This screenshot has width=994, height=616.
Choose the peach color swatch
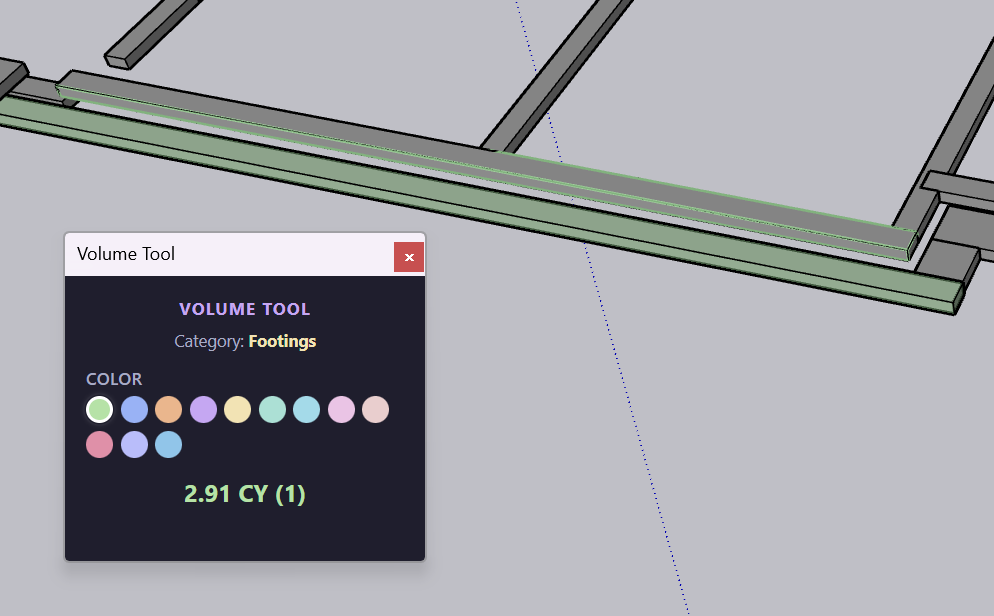click(375, 409)
